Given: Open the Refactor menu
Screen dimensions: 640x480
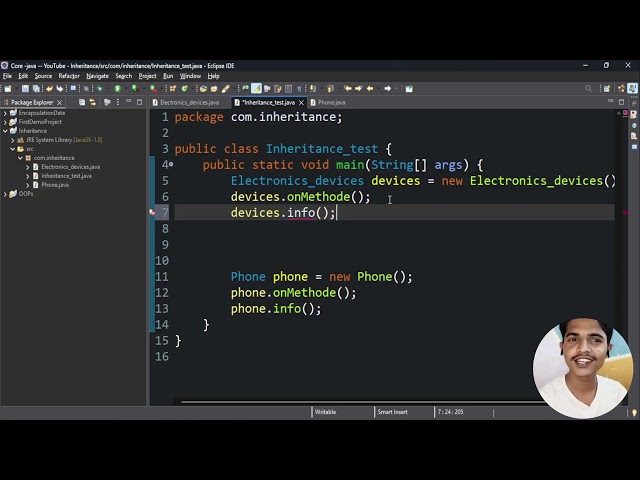Looking at the screenshot, I should pos(69,76).
